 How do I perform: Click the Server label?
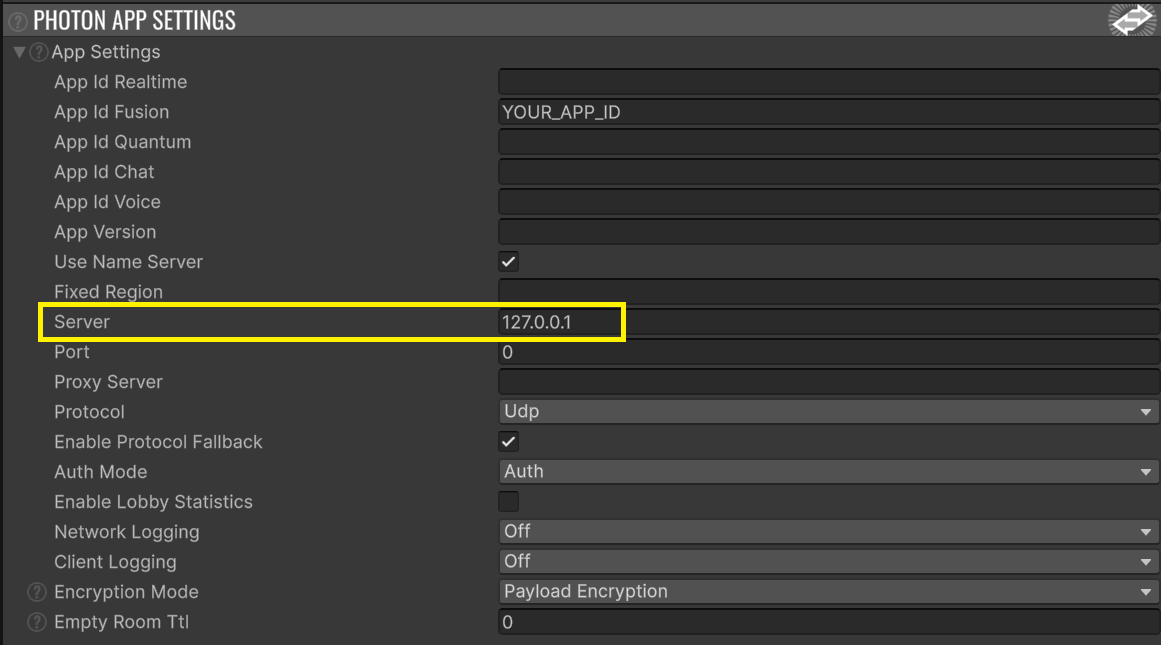click(81, 322)
